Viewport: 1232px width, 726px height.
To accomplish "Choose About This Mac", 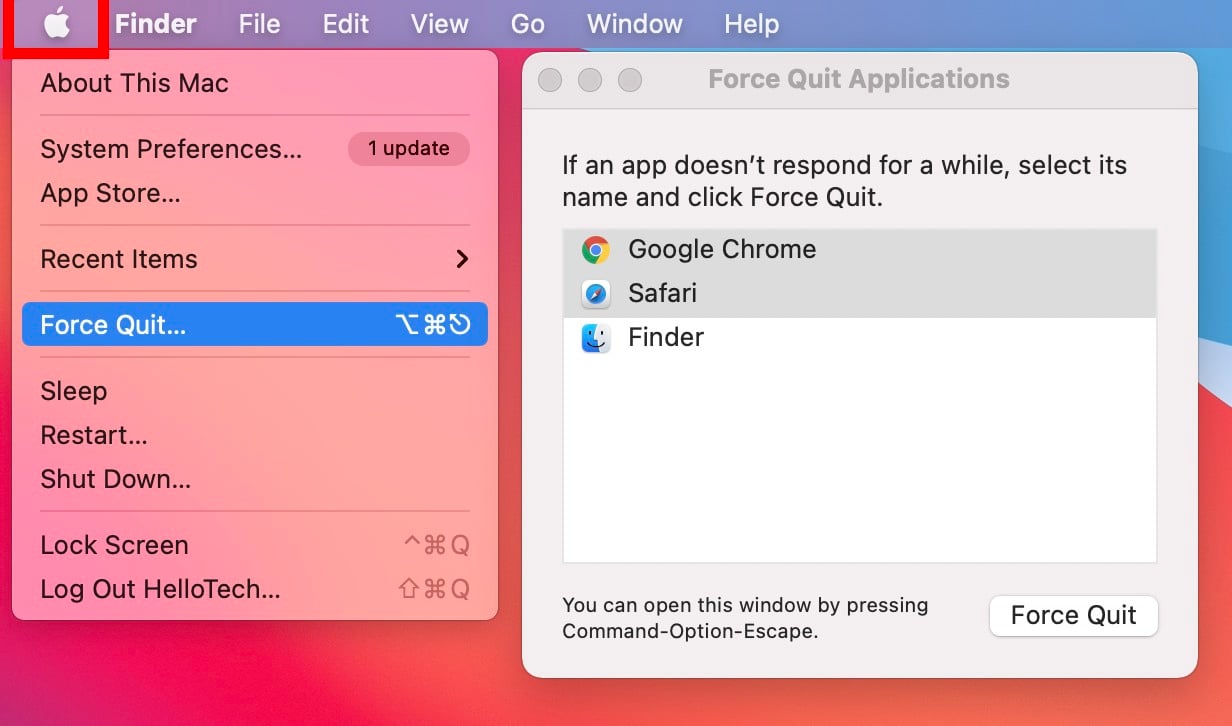I will (x=134, y=83).
